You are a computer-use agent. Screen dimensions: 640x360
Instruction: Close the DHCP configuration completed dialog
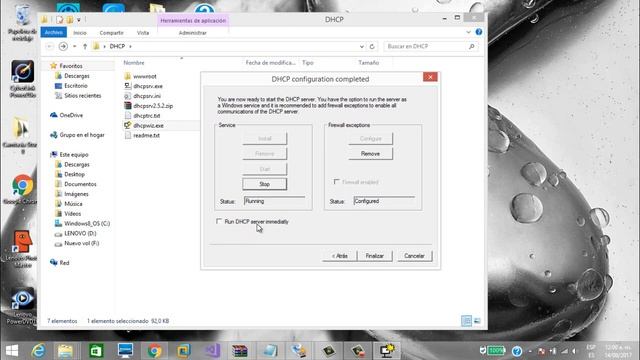point(430,77)
